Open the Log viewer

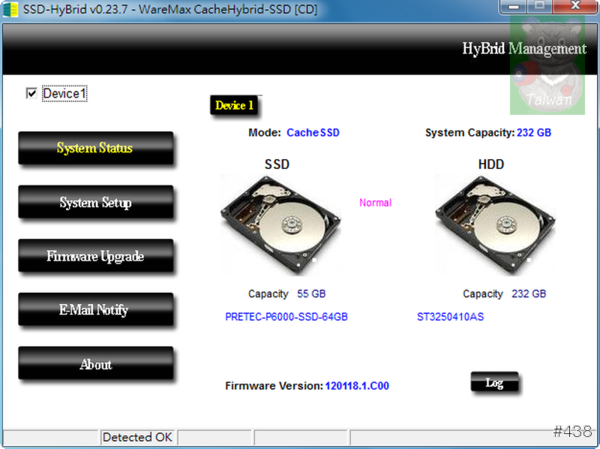tap(494, 382)
